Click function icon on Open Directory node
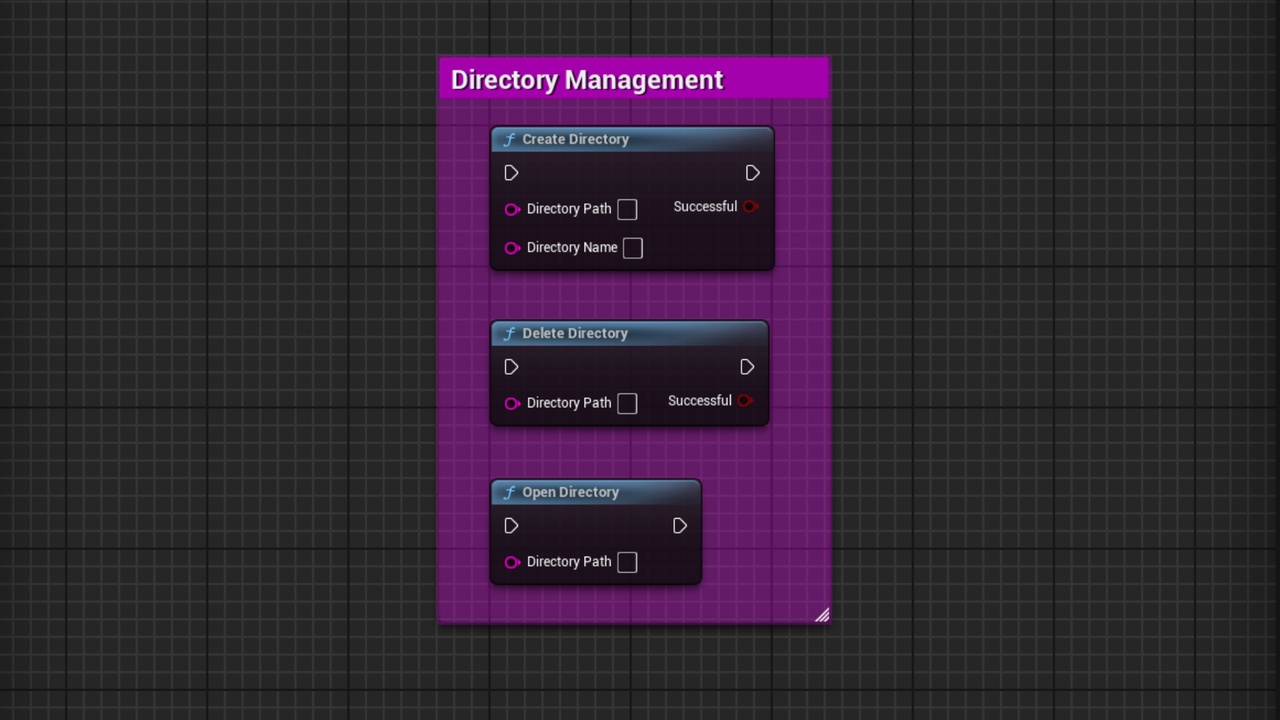 509,493
